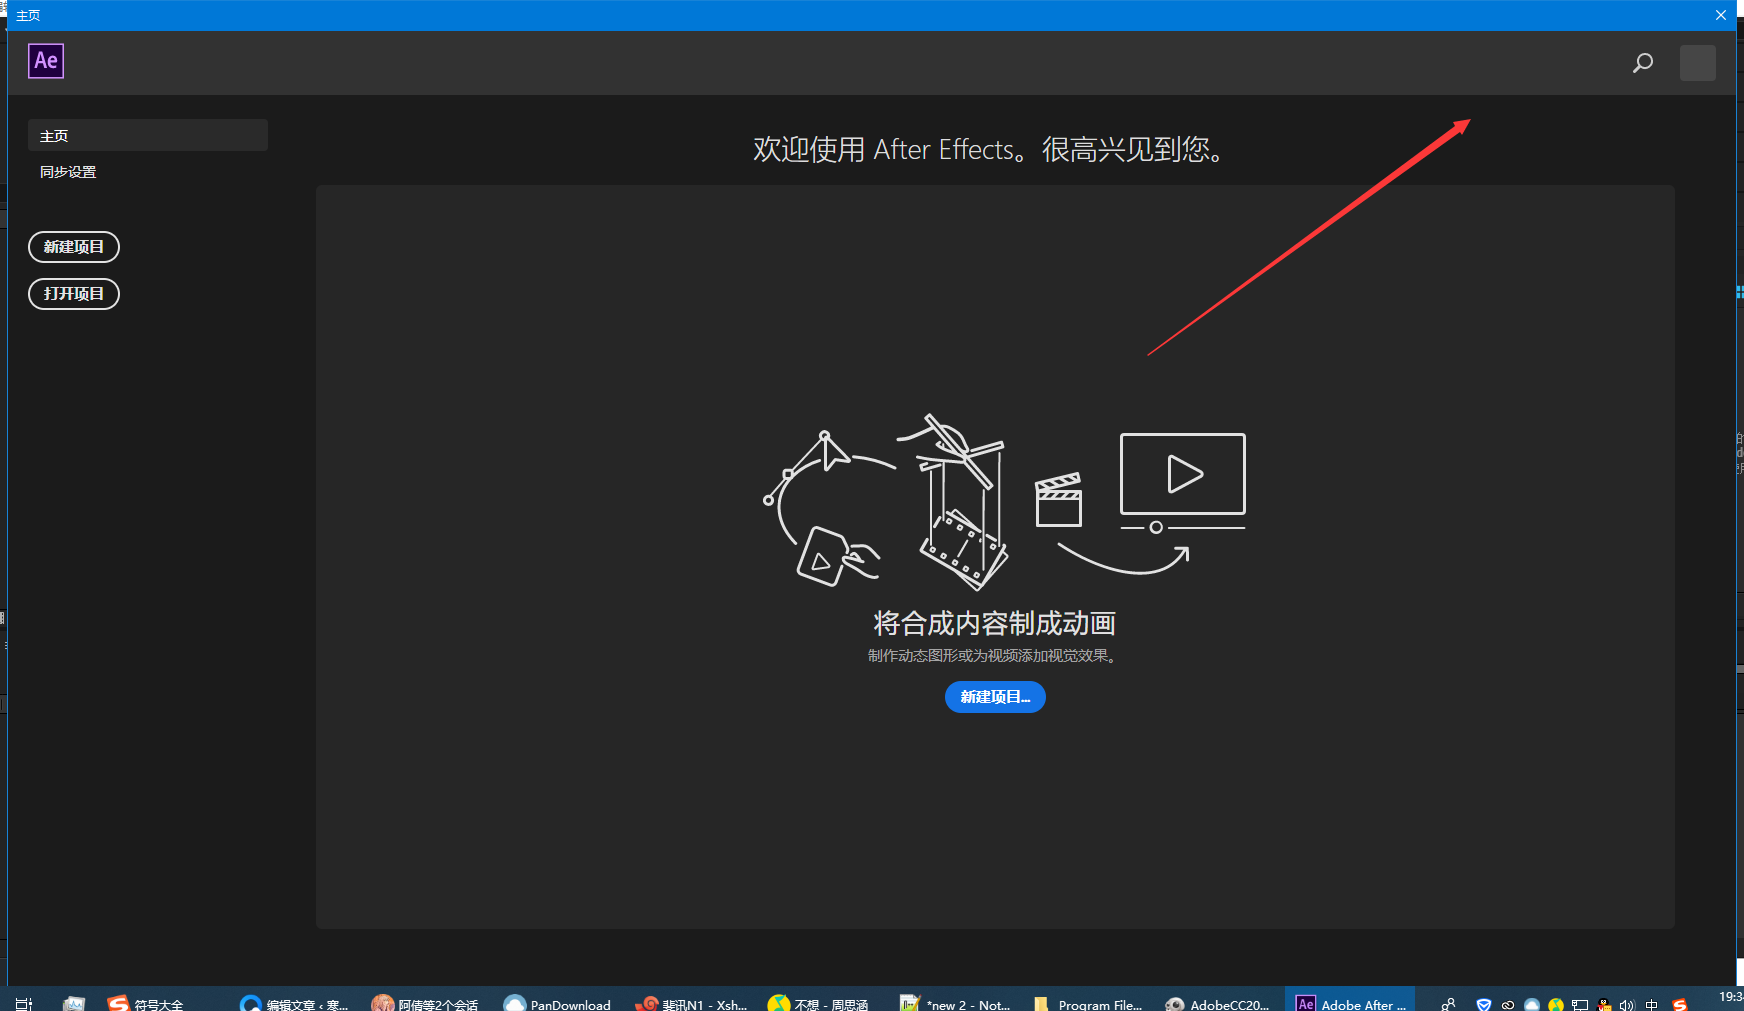Close the home screen window

coord(1720,15)
